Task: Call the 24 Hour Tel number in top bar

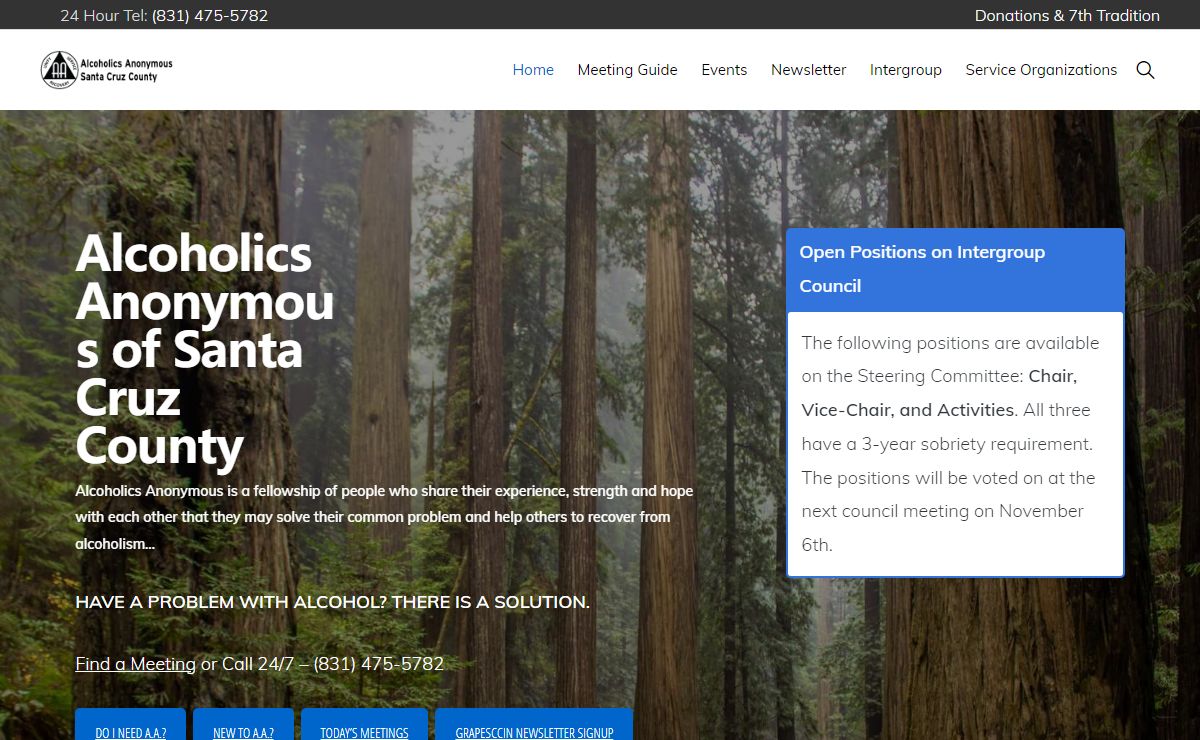Action: point(210,15)
